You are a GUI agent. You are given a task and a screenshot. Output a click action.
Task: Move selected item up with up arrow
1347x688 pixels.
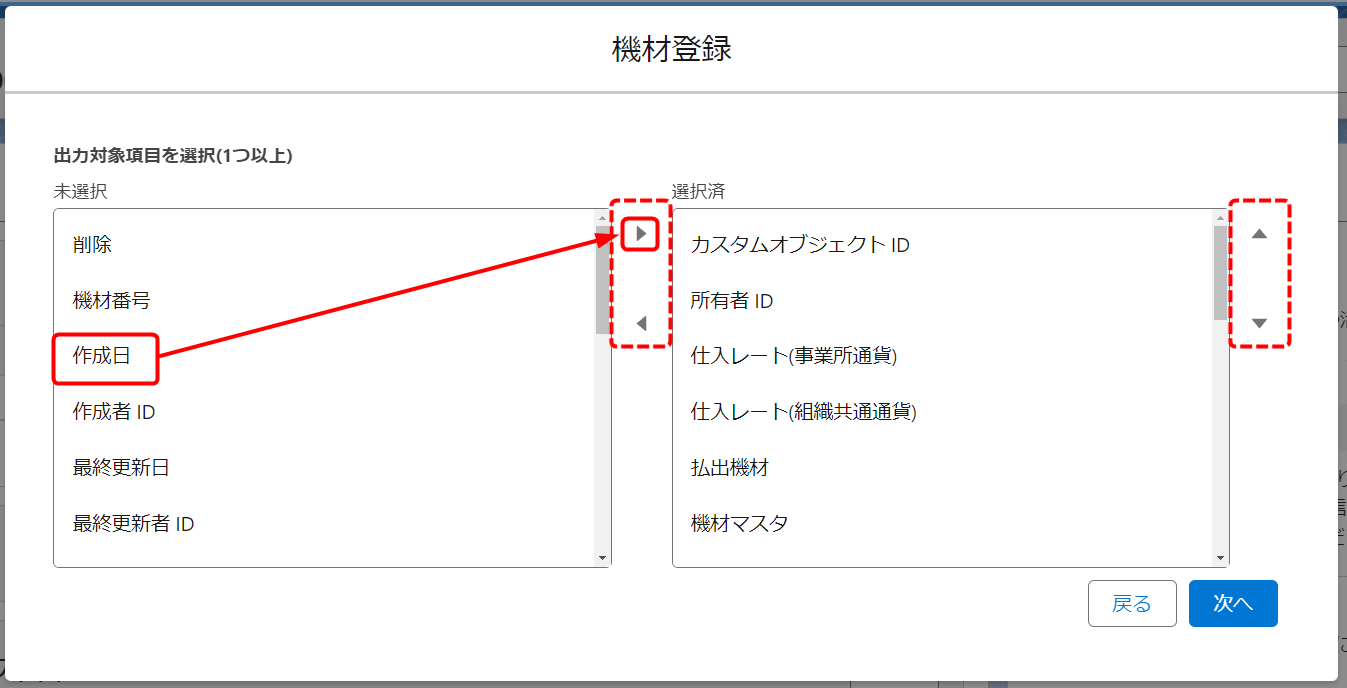coord(1259,234)
